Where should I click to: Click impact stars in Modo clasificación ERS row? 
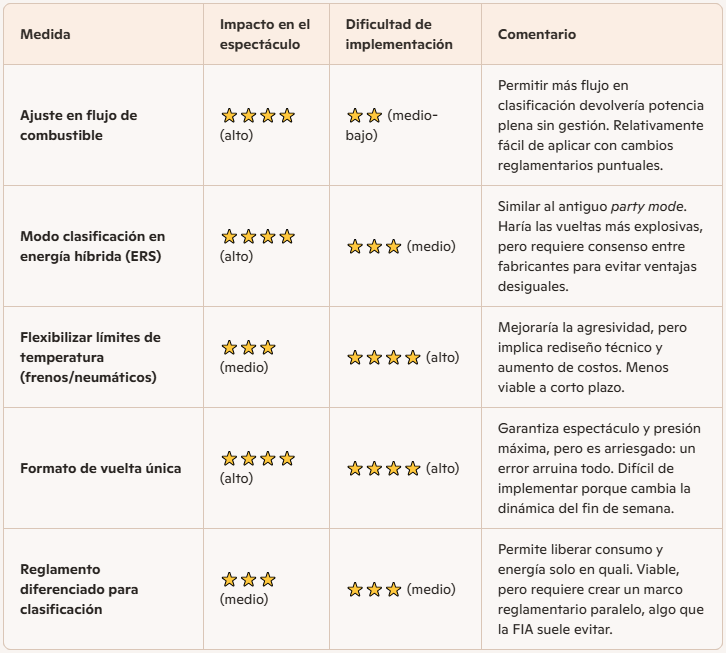[257, 237]
